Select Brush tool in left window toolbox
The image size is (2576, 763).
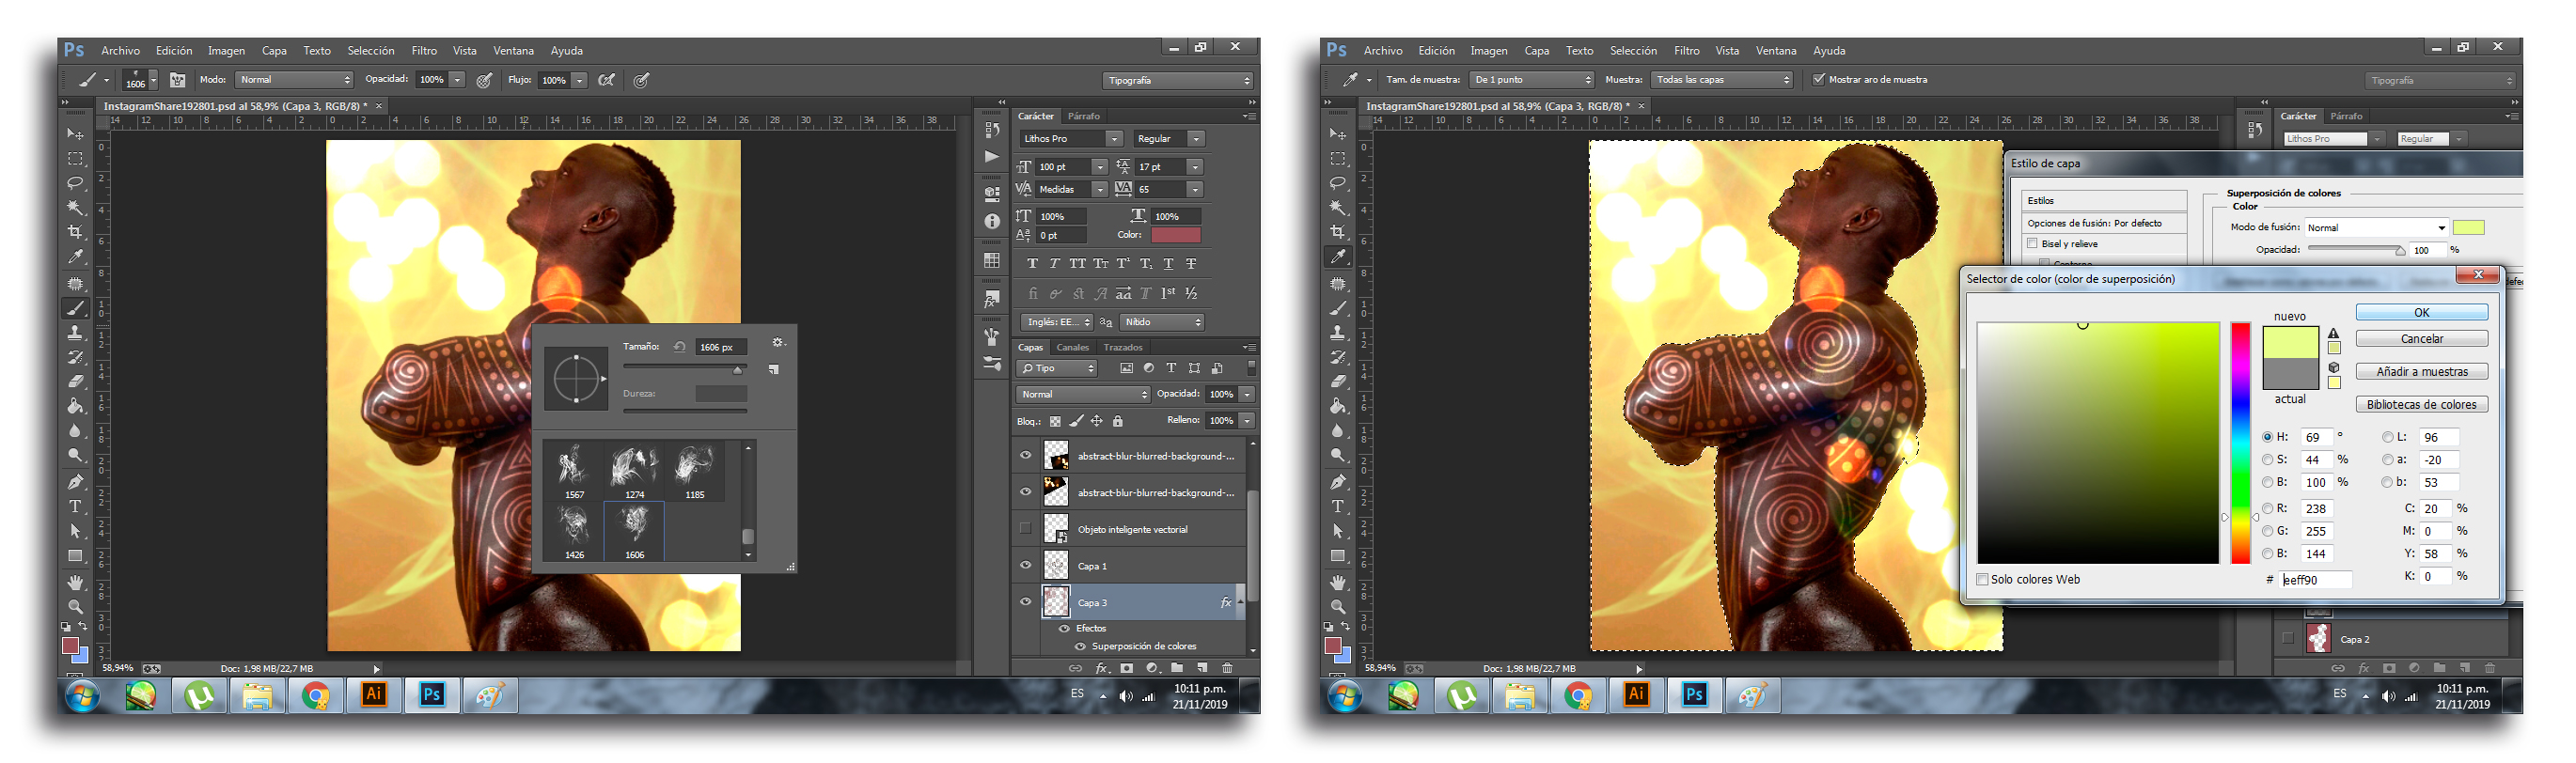click(x=75, y=308)
